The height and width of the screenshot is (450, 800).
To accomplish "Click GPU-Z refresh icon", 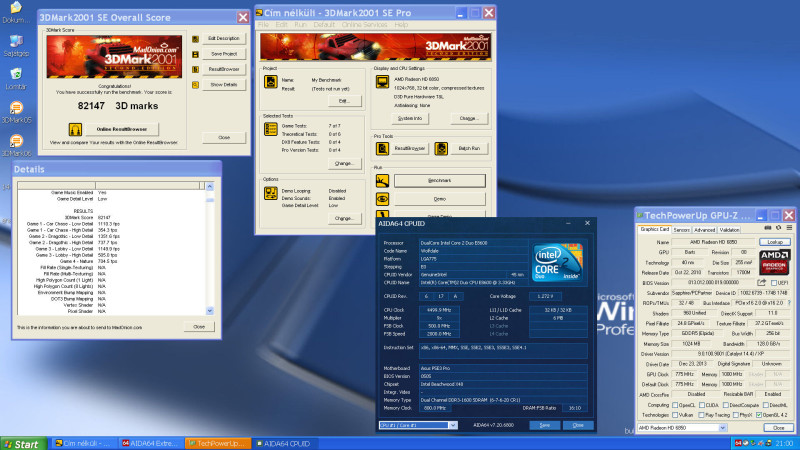I will coord(779,228).
